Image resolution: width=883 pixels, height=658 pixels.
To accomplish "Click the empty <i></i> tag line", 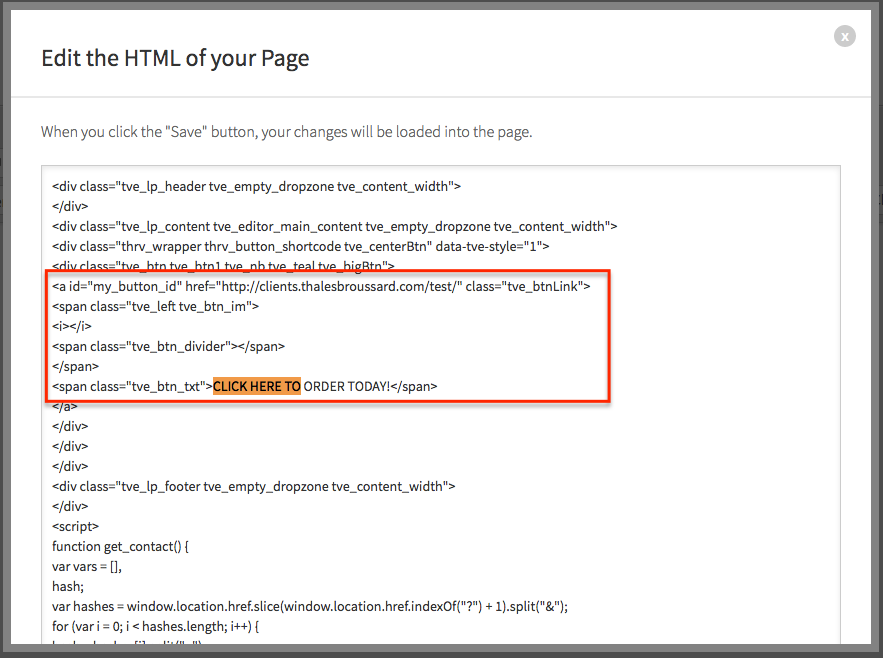I will tap(72, 326).
